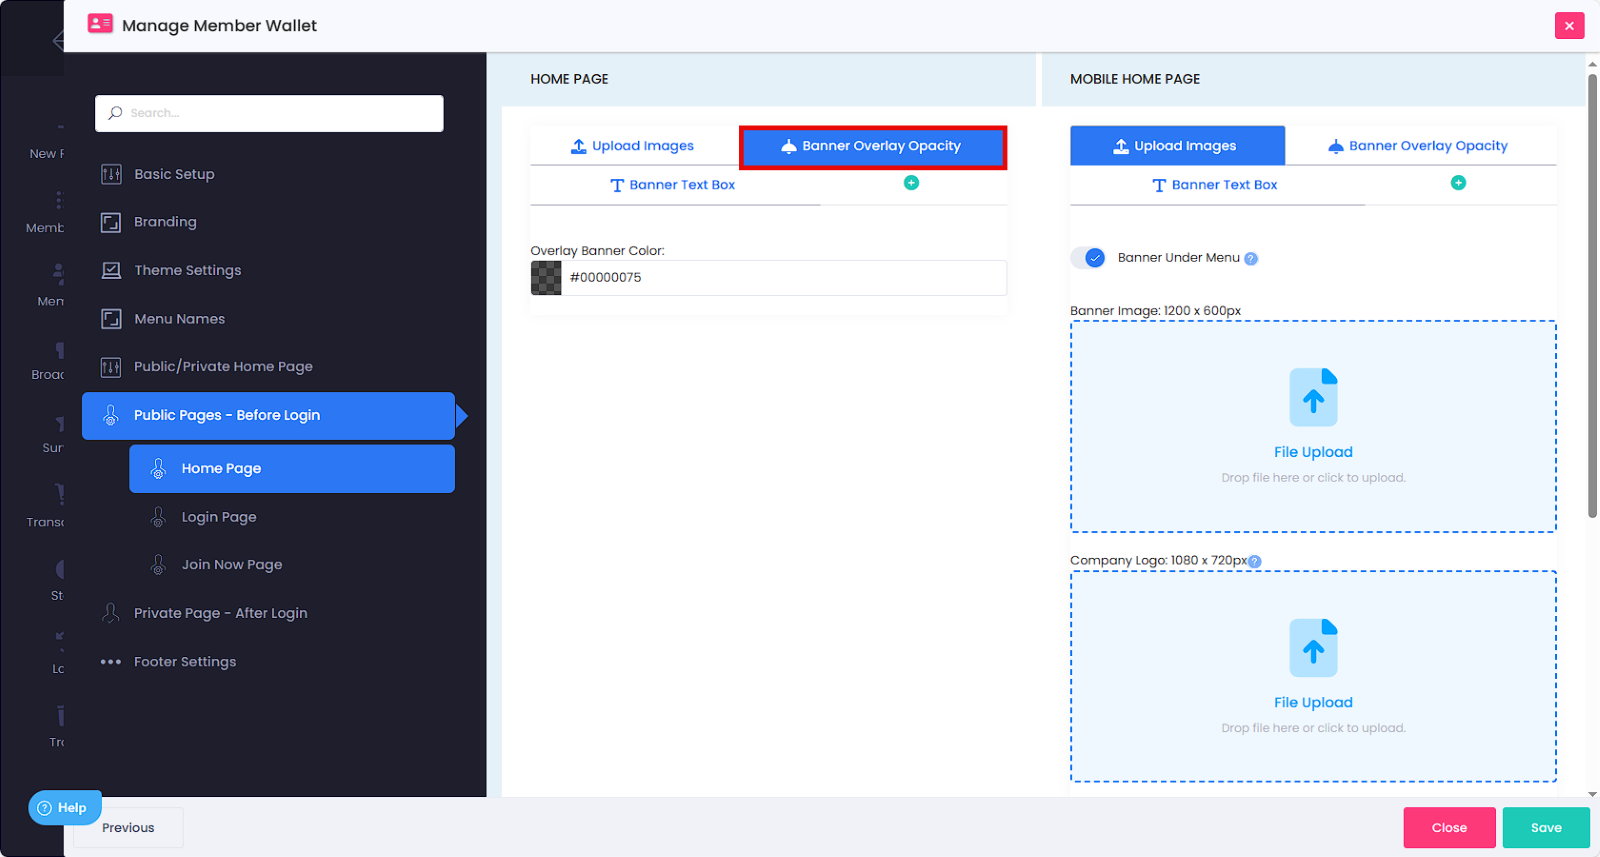Open Mobile Banner Text Box tab
The width and height of the screenshot is (1600, 857).
point(1217,185)
